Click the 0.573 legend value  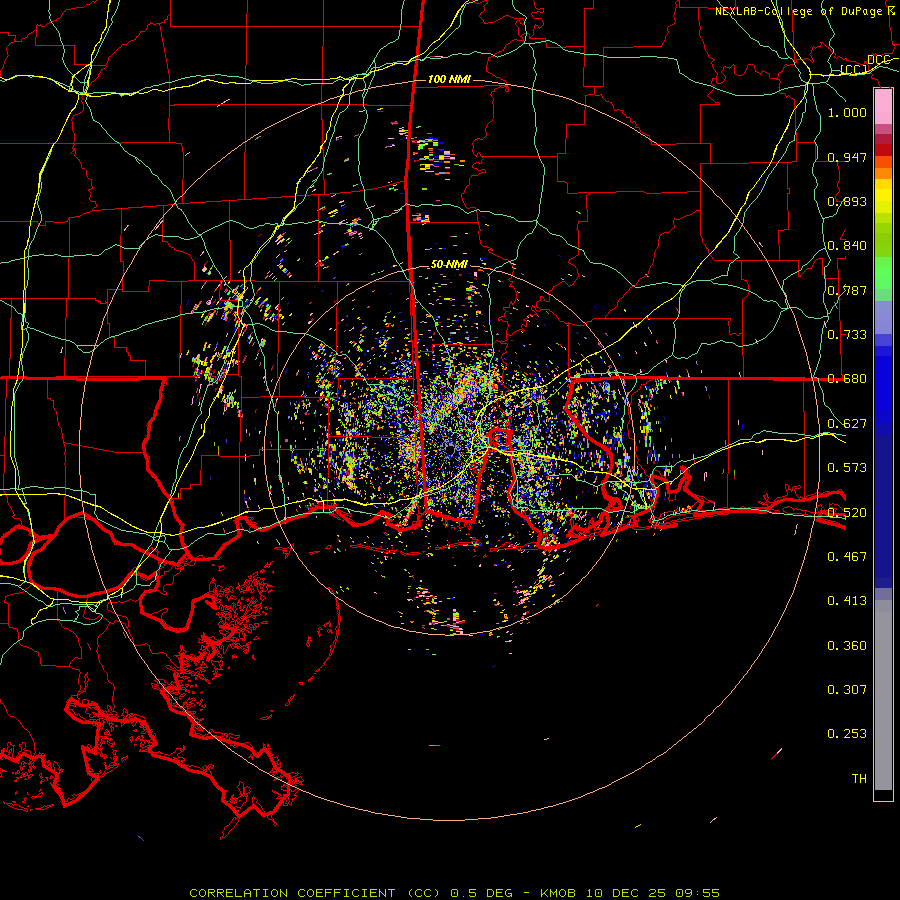click(847, 468)
